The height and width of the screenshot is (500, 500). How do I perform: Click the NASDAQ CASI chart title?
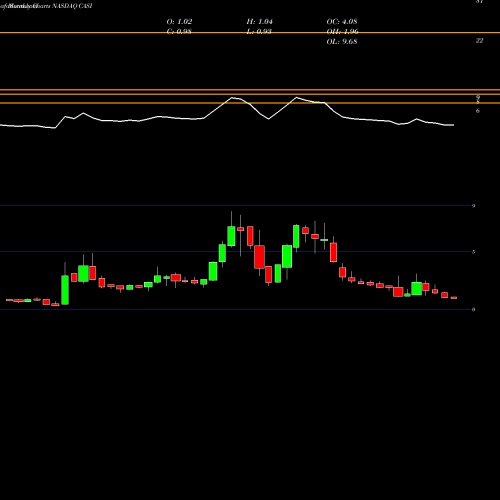pyautogui.click(x=72, y=6)
